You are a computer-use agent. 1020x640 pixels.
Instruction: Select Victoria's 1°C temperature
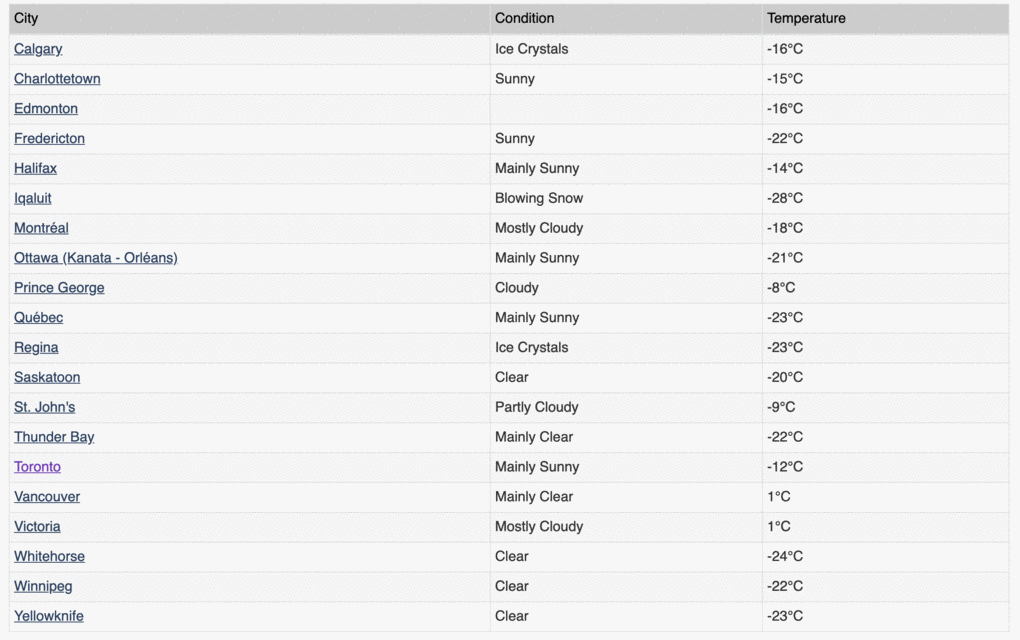click(x=779, y=527)
